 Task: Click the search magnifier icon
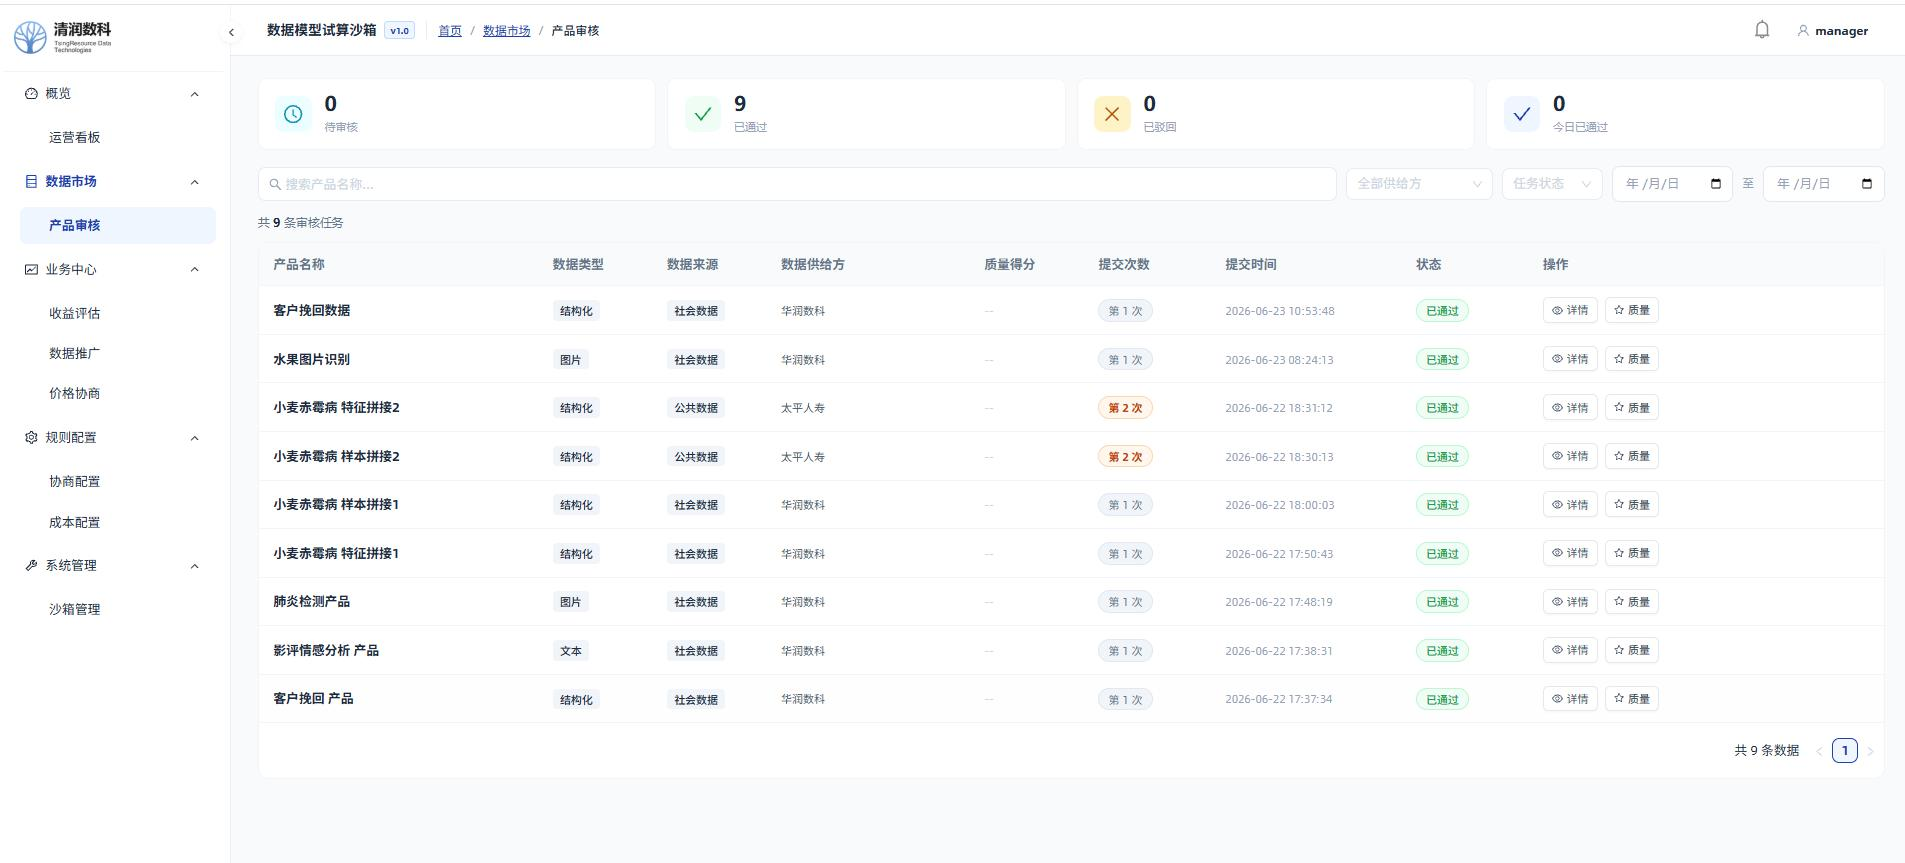point(275,184)
